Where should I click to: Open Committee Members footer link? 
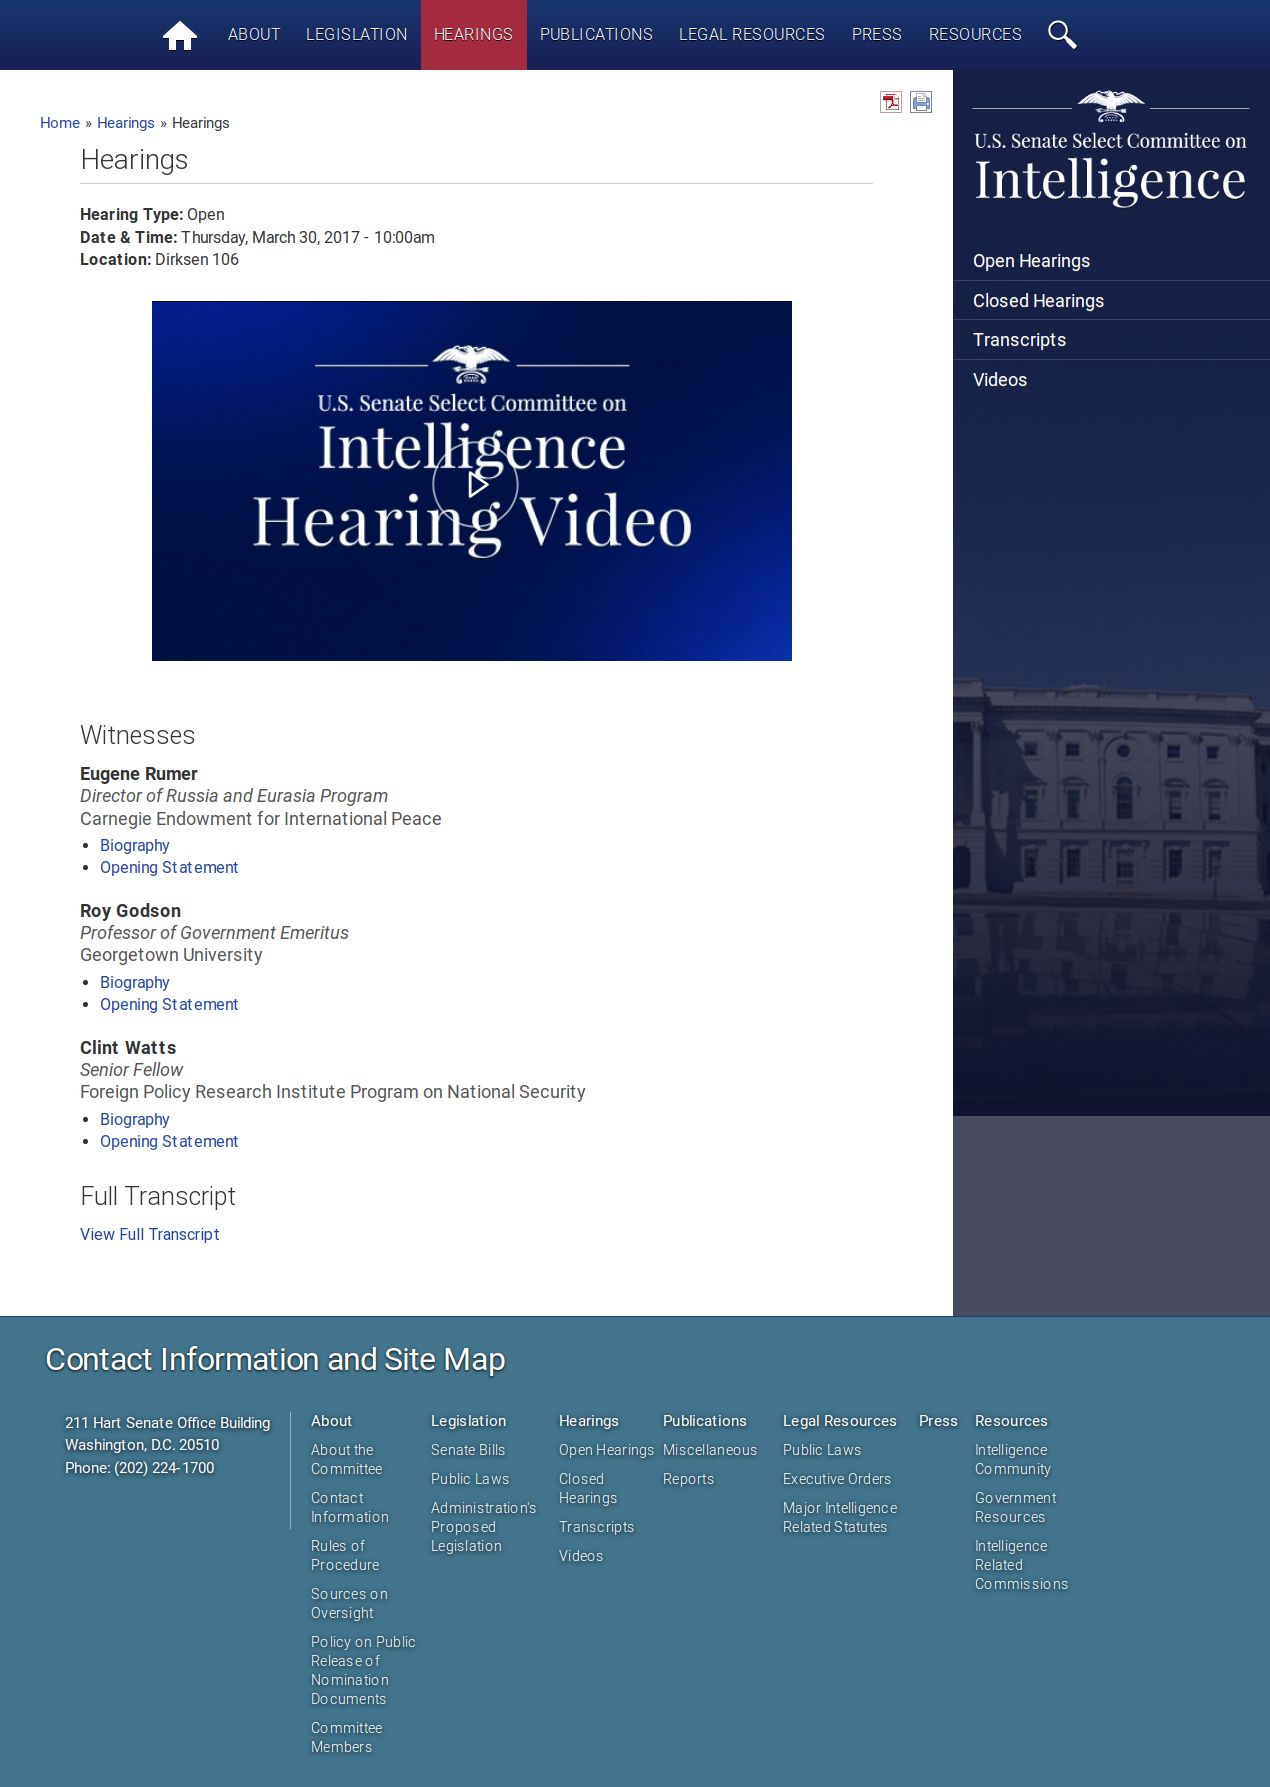tap(346, 1738)
